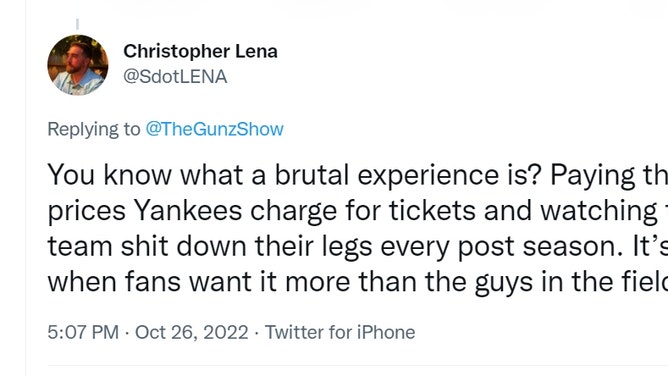This screenshot has height=376, width=668.
Task: Select the tweet line starting You know what
Action: 357,175
